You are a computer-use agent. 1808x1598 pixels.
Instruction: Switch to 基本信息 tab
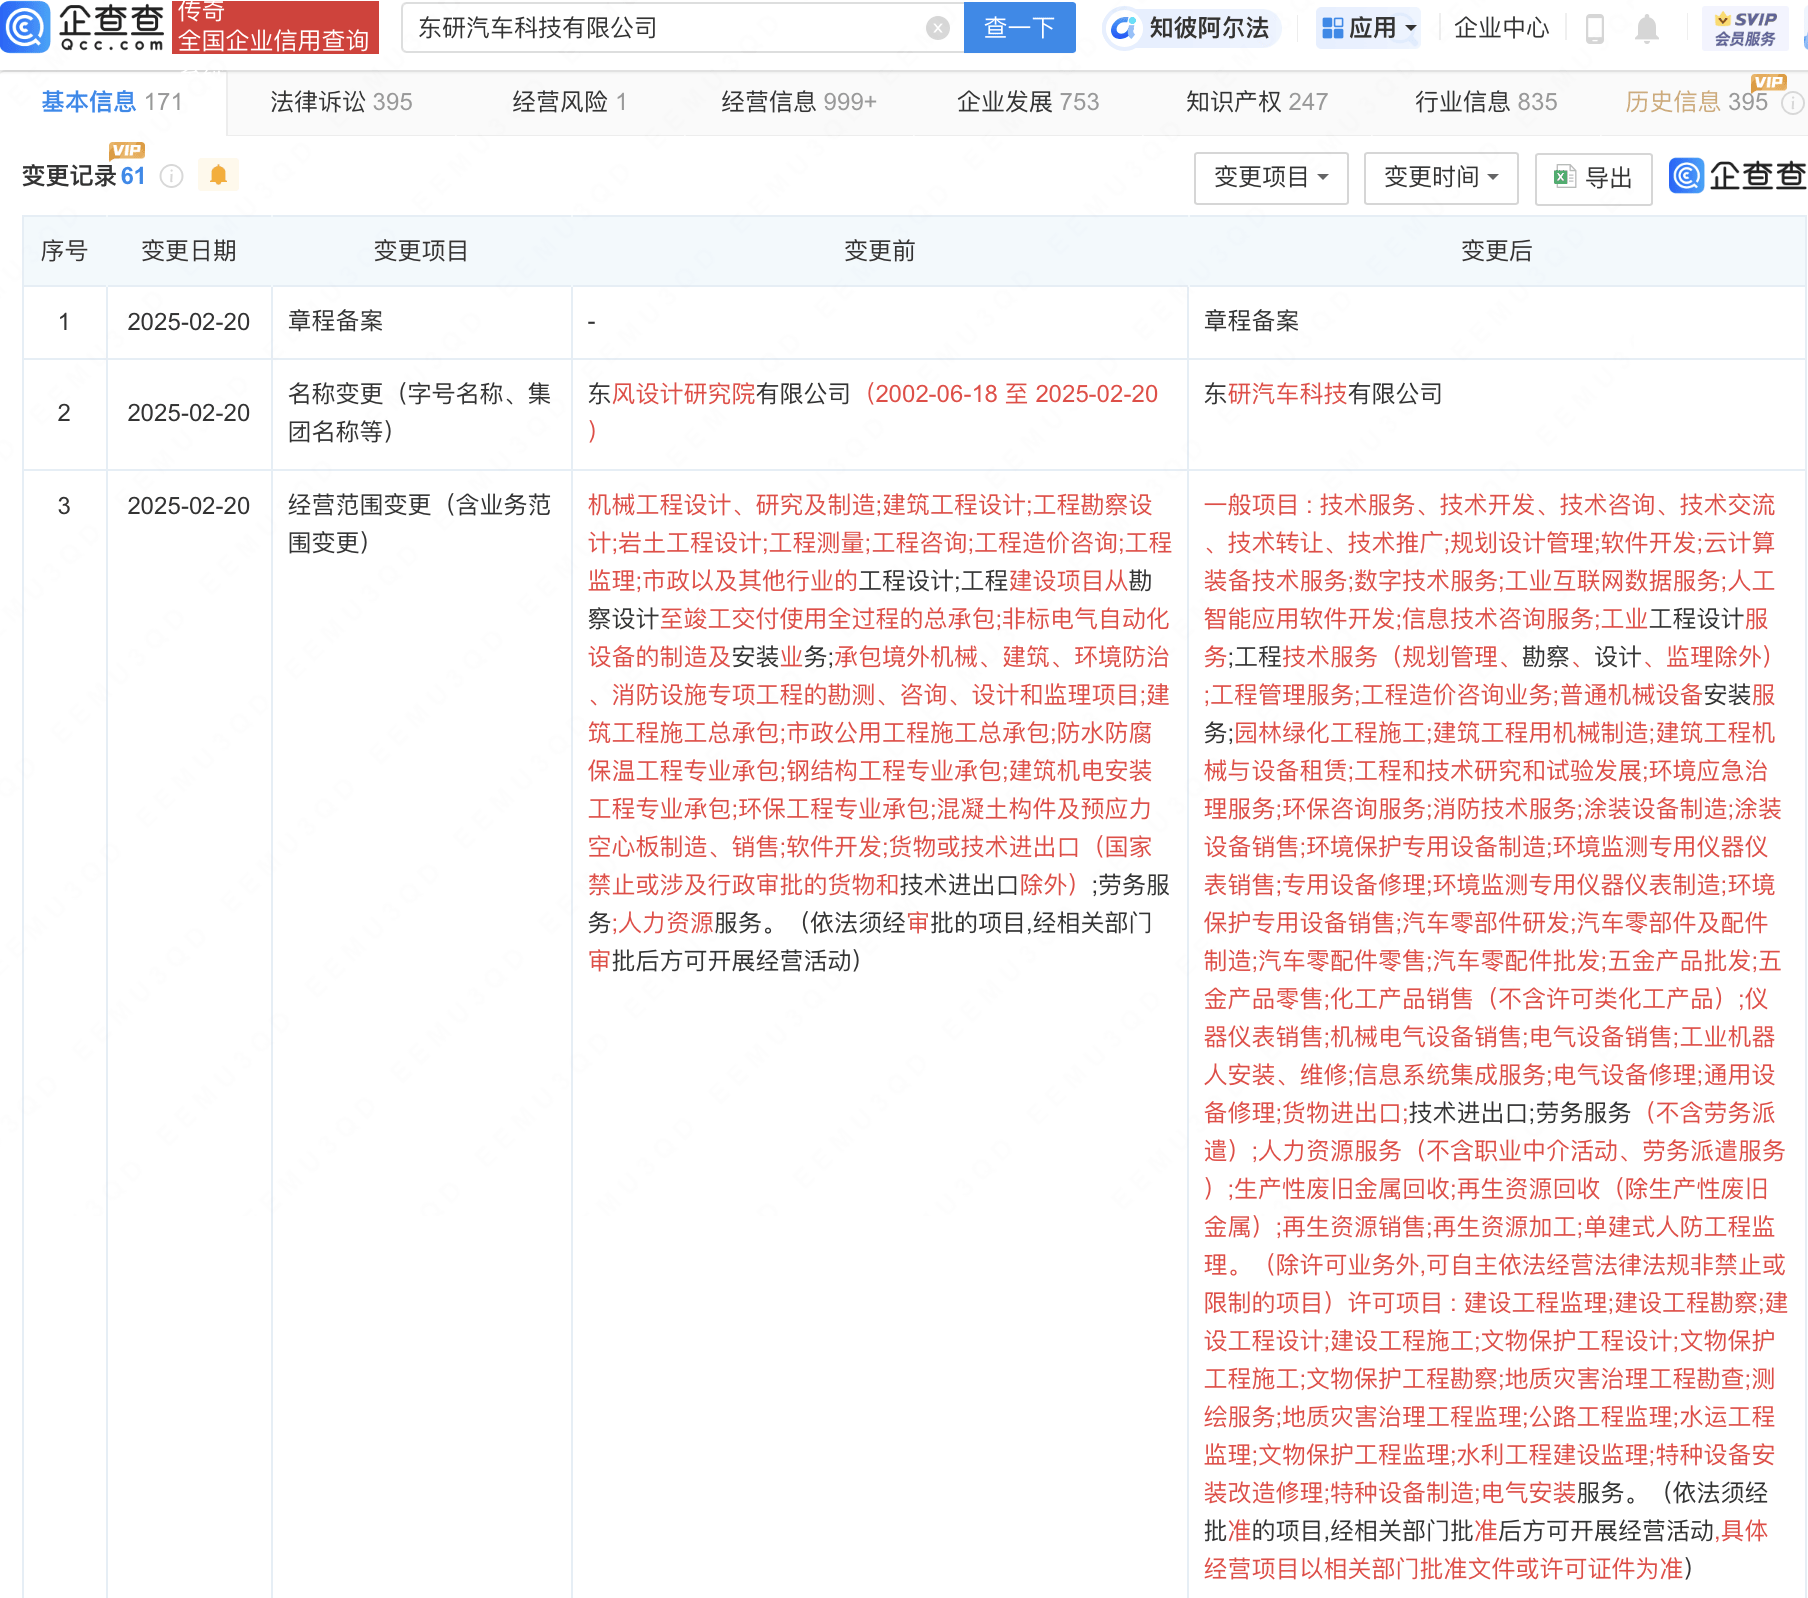(x=112, y=102)
